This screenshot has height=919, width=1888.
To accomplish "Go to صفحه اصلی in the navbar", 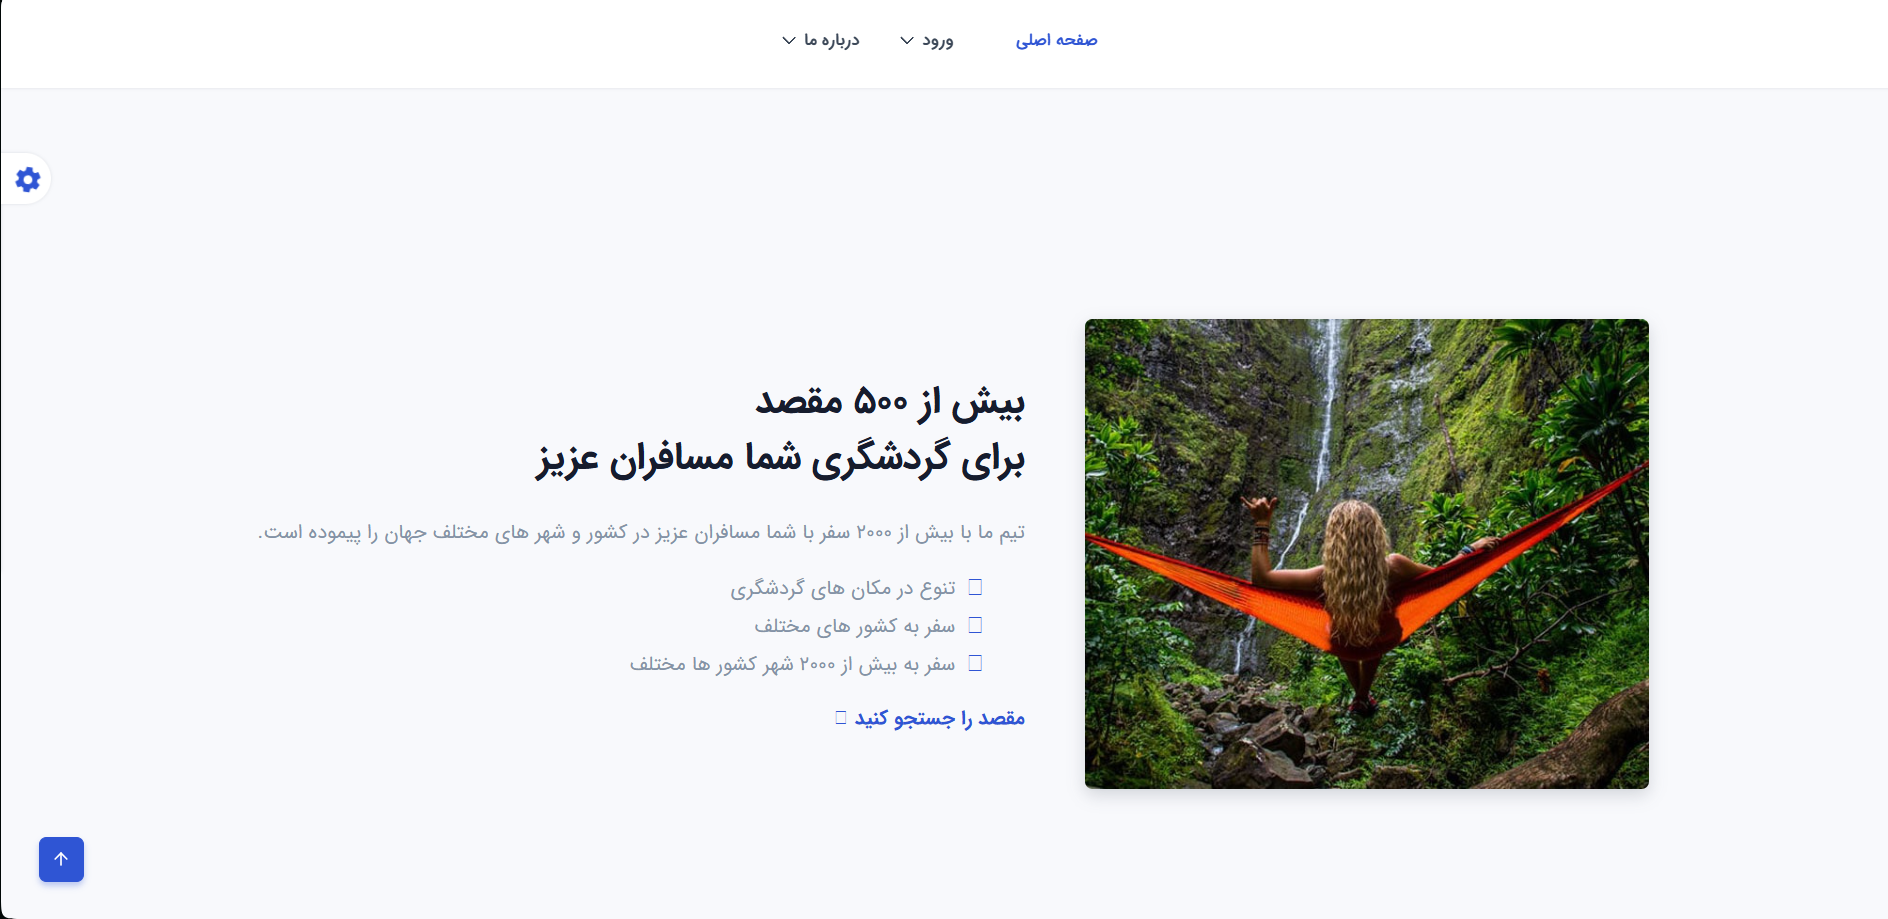I will tap(1056, 40).
